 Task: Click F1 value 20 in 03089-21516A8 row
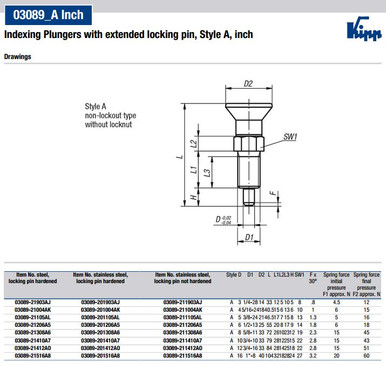coord(337,356)
